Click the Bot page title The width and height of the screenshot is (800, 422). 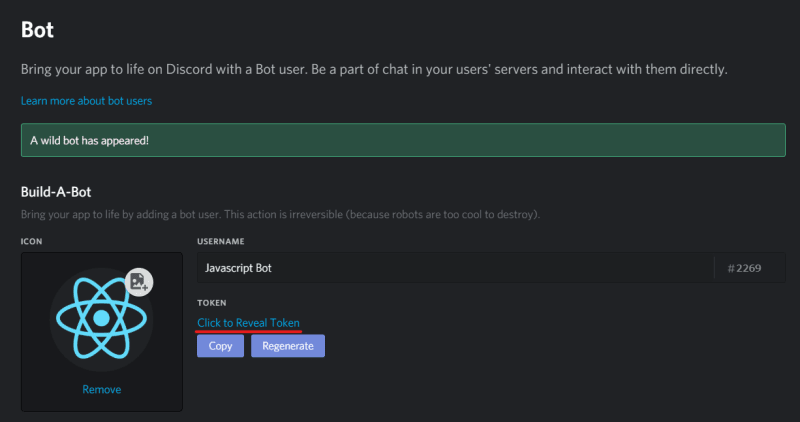coord(37,30)
